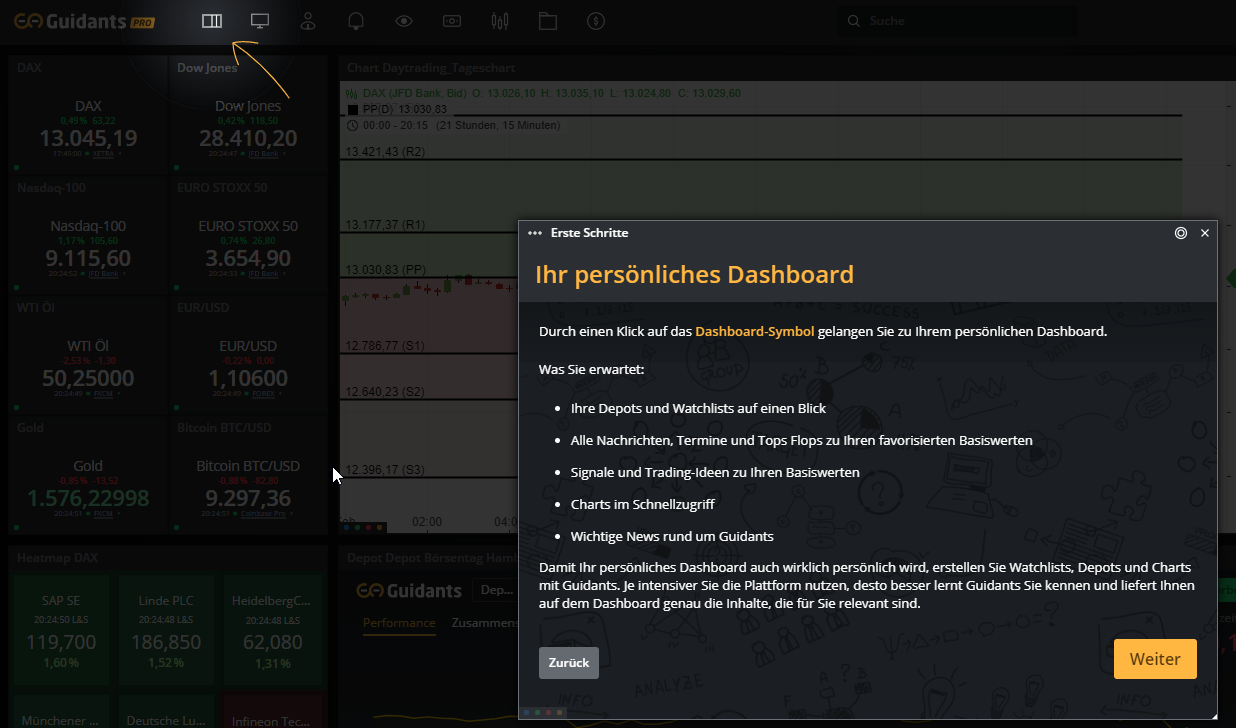Select the Deutsche Lu... heatmap tile

(x=166, y=711)
